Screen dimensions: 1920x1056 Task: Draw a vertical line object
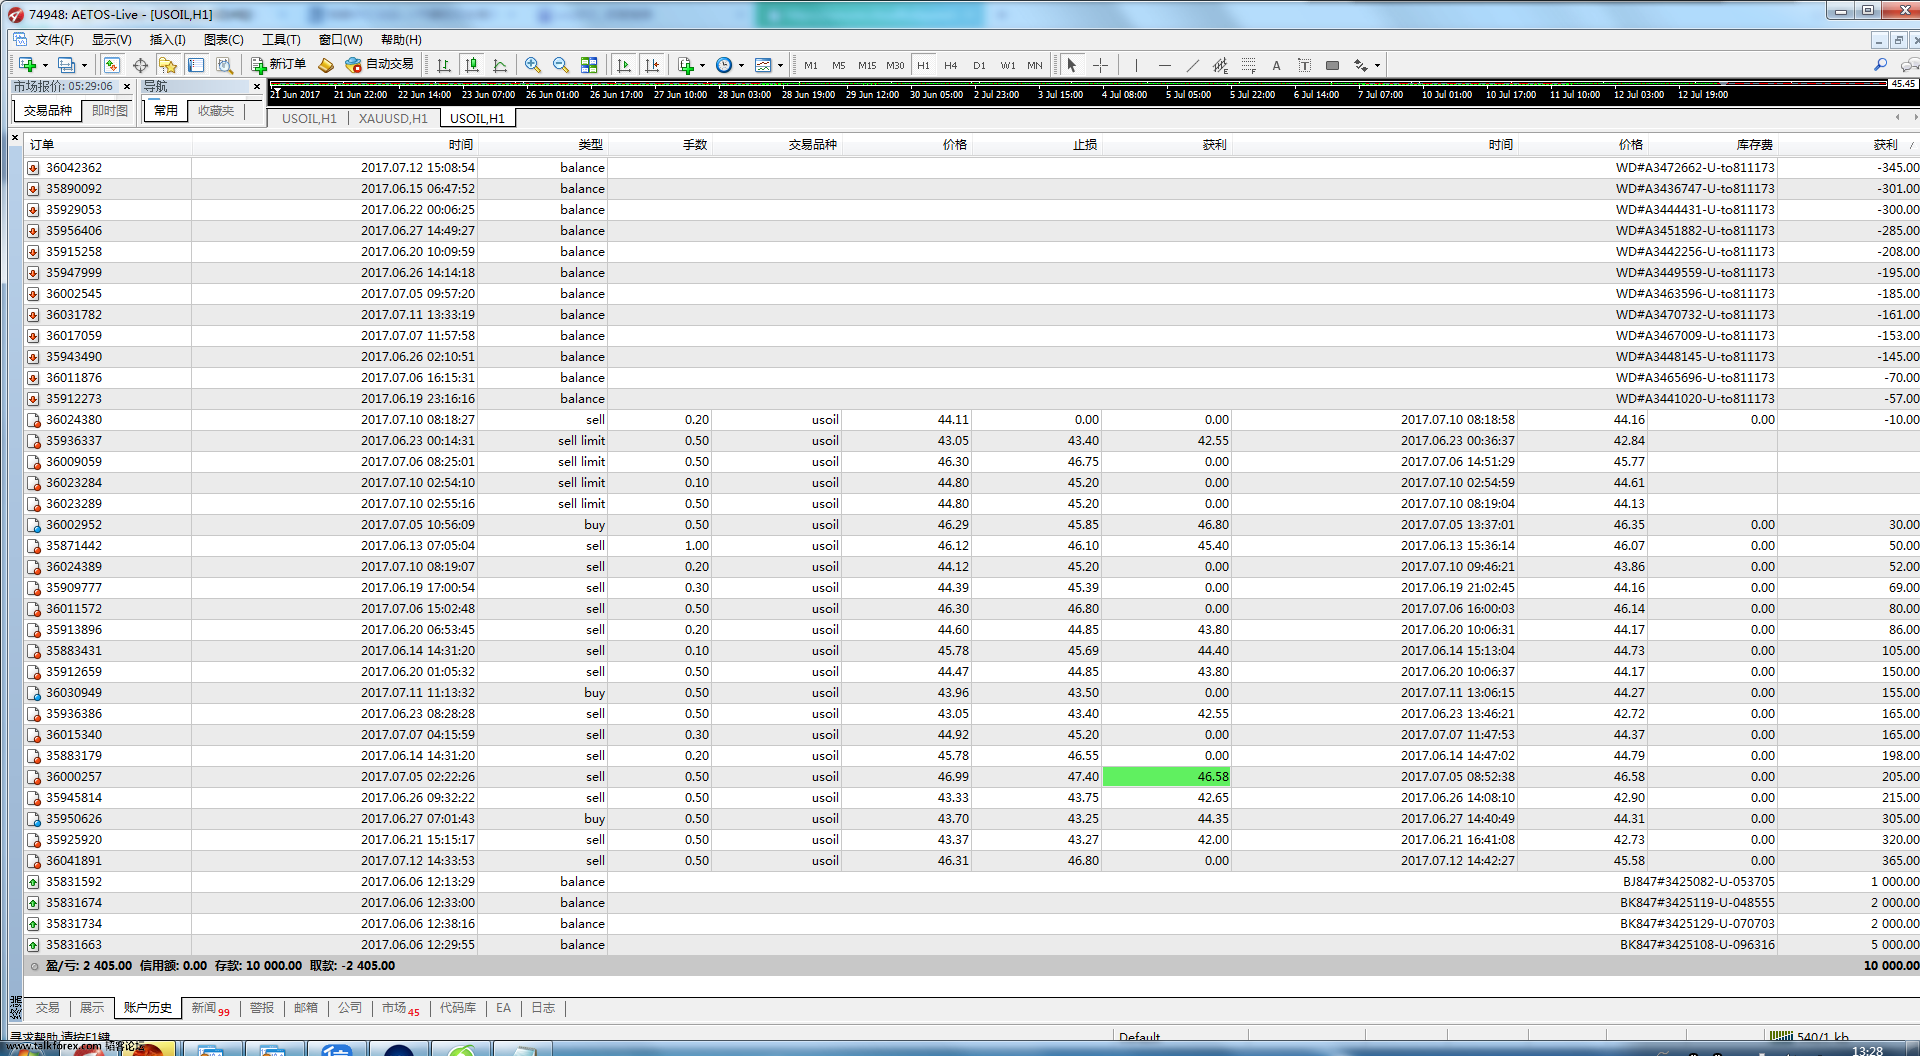(1136, 65)
